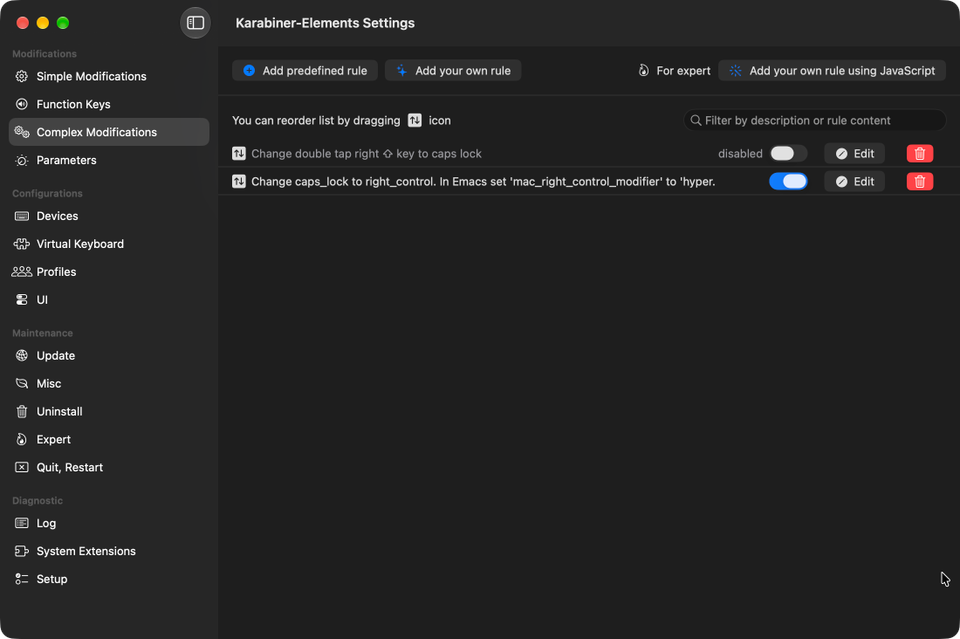Screen dimensions: 960x639
Task: Click the Parameters sun icon
Action: 21,160
